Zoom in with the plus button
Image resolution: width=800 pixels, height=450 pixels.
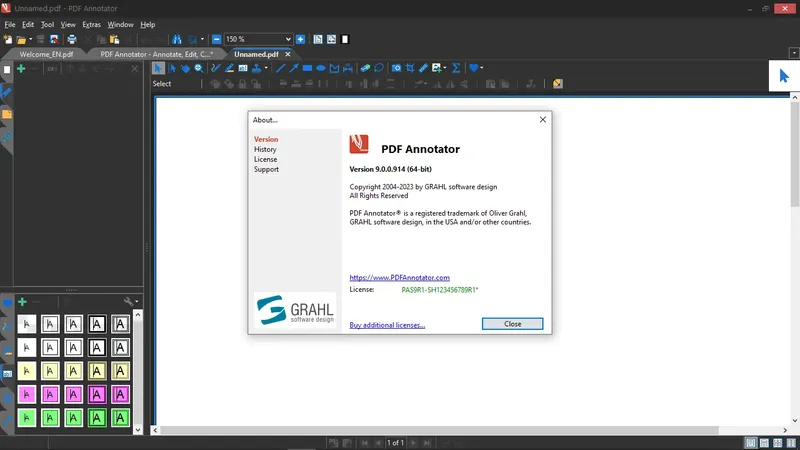pos(301,39)
